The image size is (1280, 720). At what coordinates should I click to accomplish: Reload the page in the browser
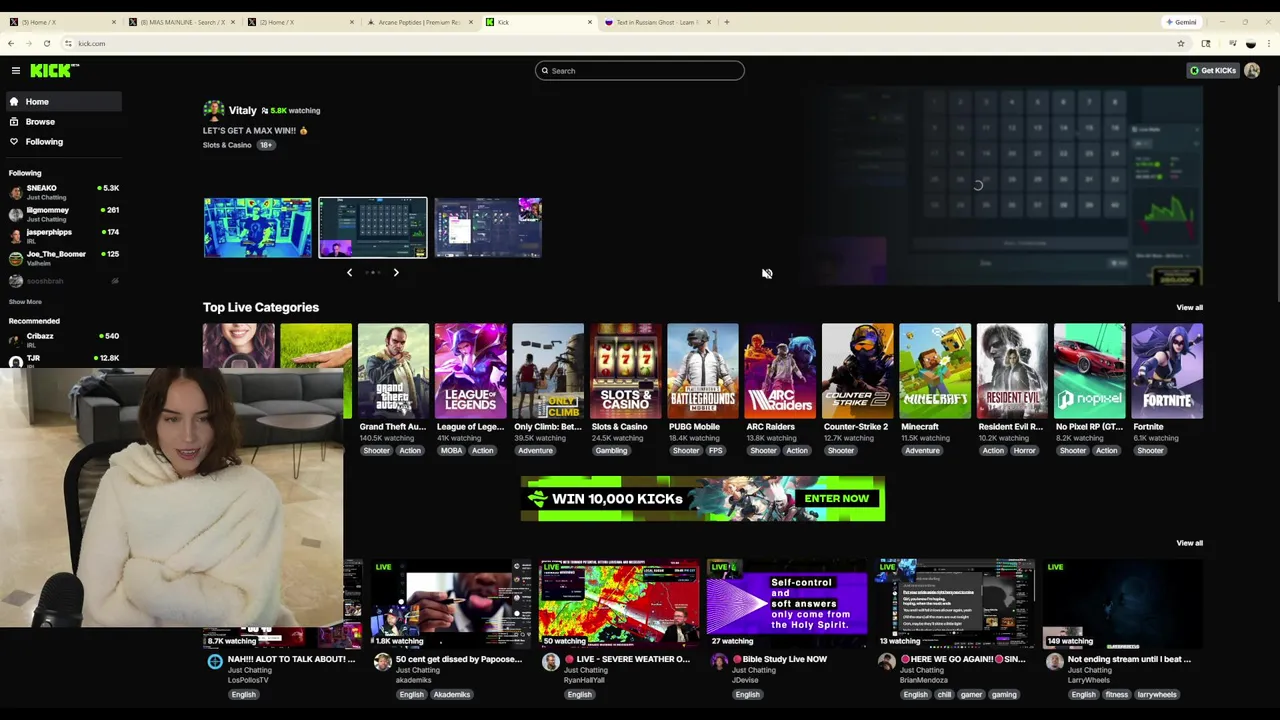(46, 43)
